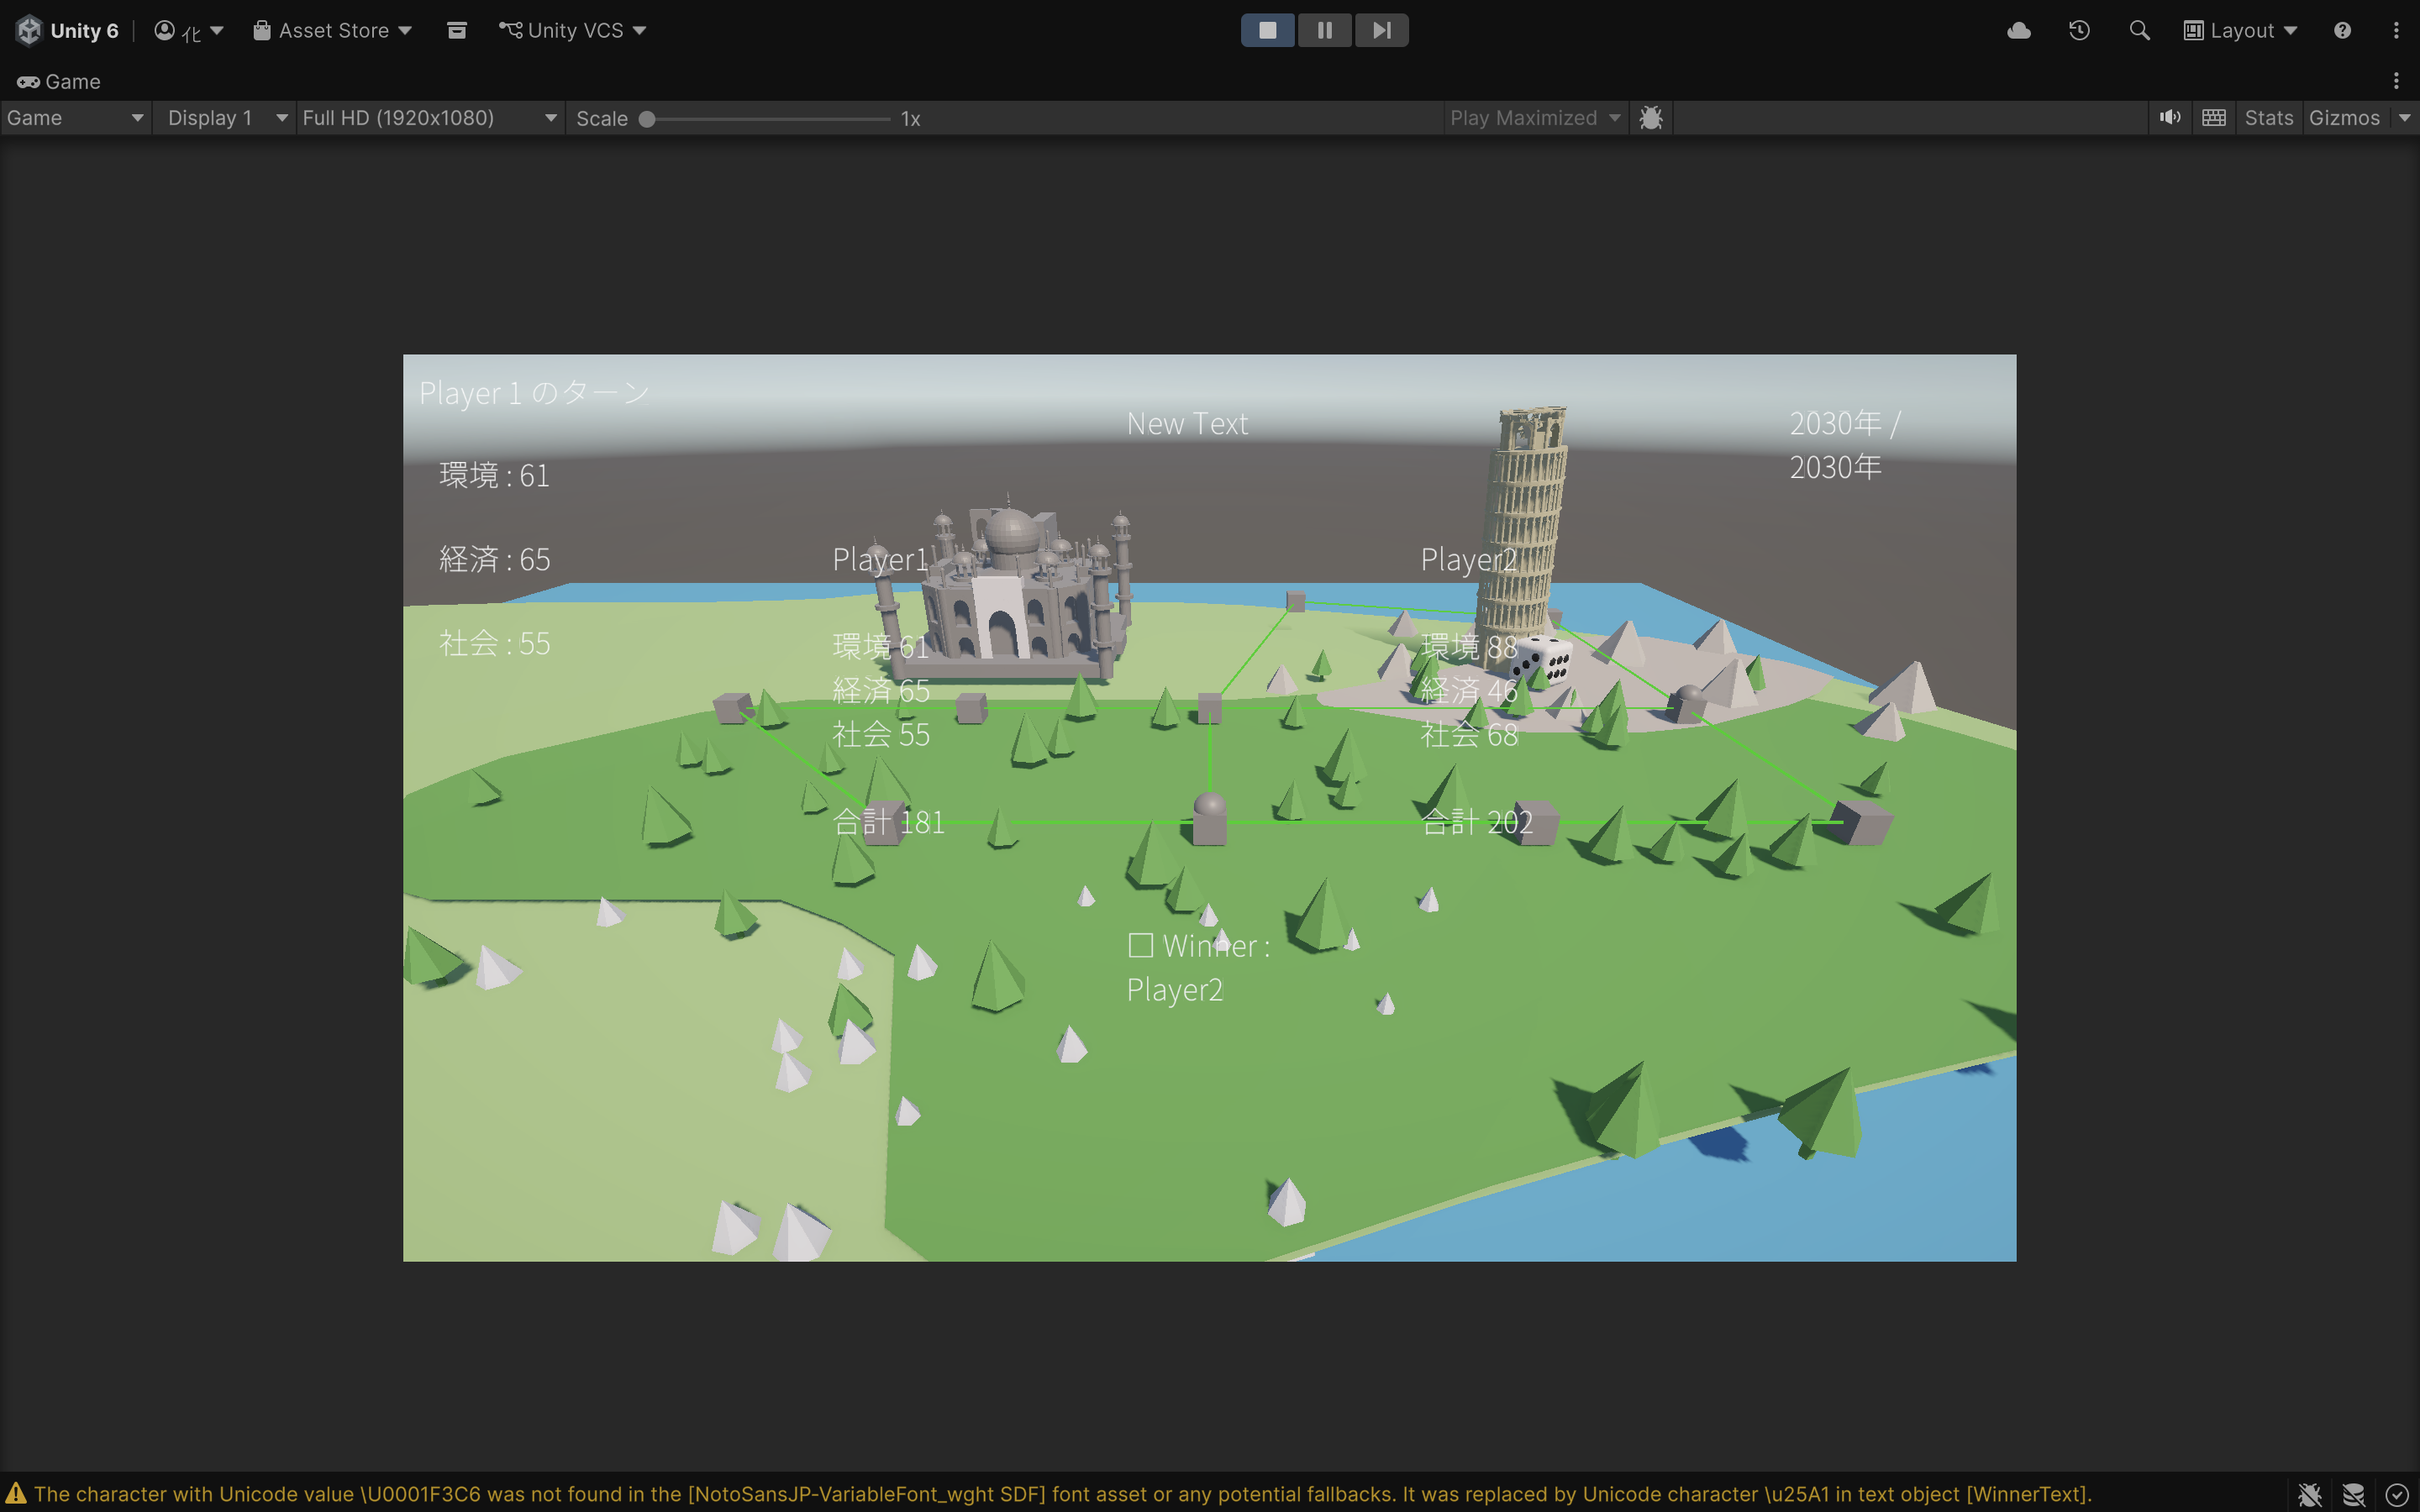Click the Player 1 turn label
Image resolution: width=2420 pixels, height=1512 pixels.
(x=534, y=393)
